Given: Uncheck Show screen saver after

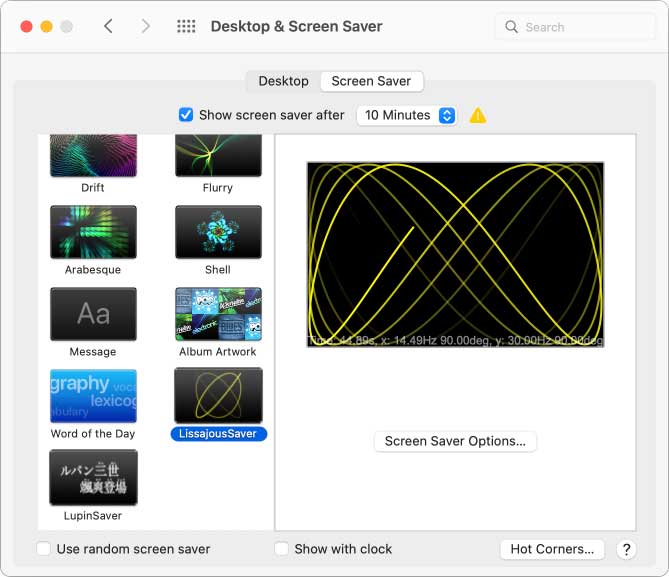Looking at the screenshot, I should click(186, 115).
